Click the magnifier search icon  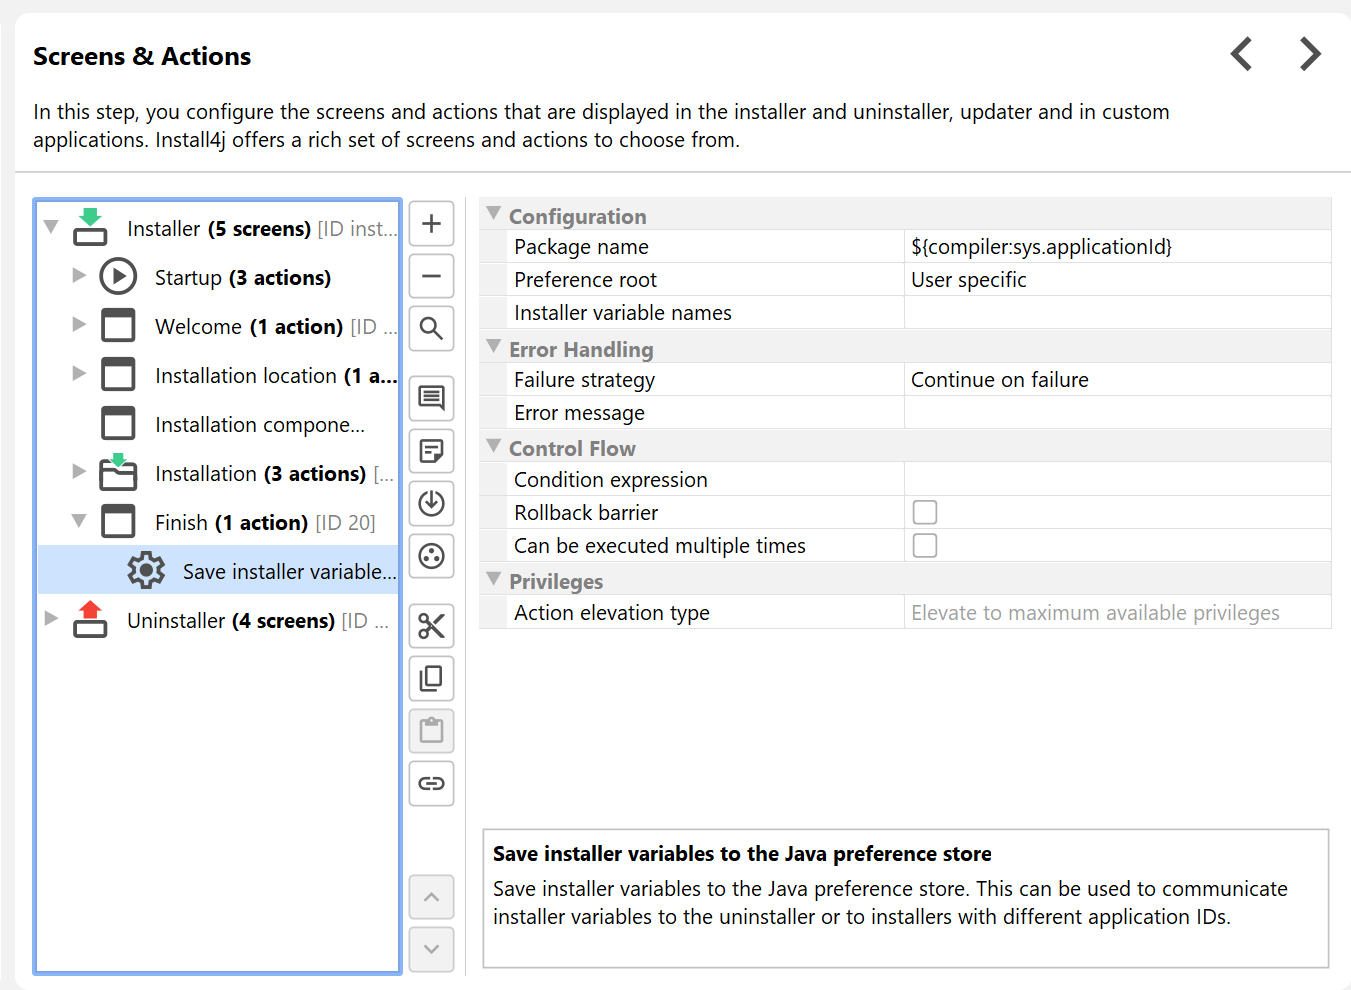[431, 328]
